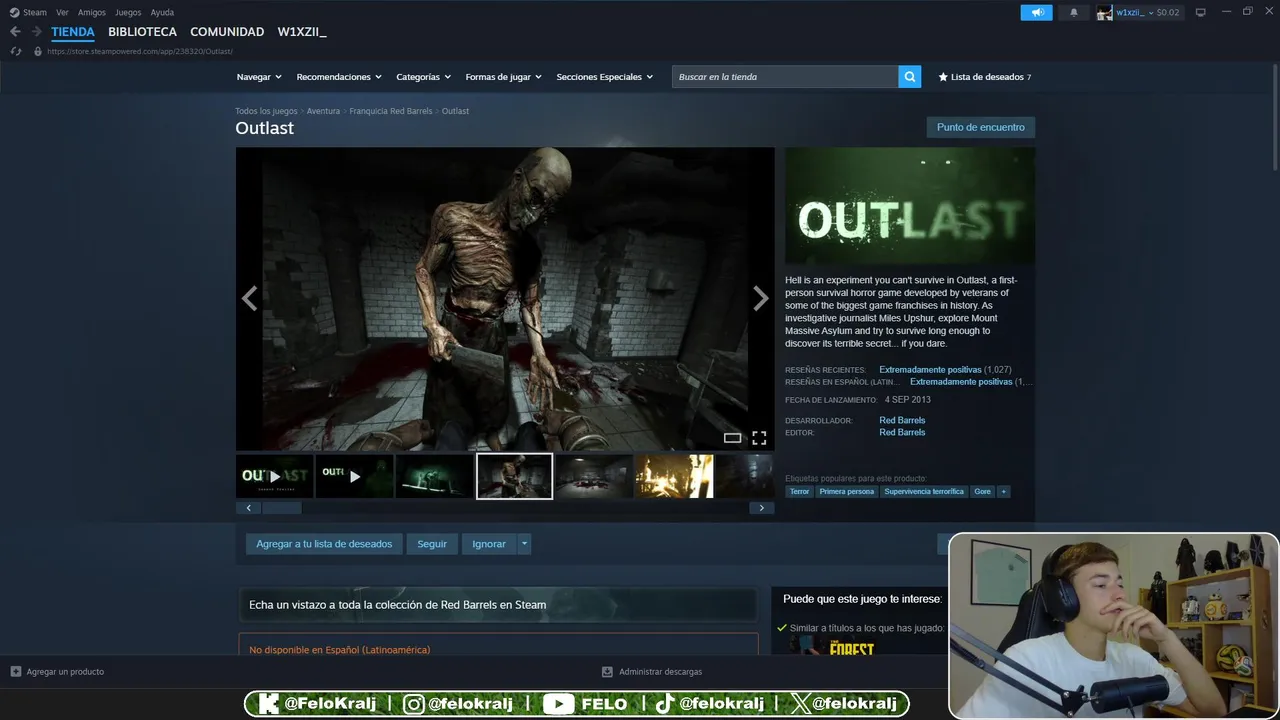The width and height of the screenshot is (1280, 720).
Task: Show next screenshot with right arrow
Action: (760, 298)
